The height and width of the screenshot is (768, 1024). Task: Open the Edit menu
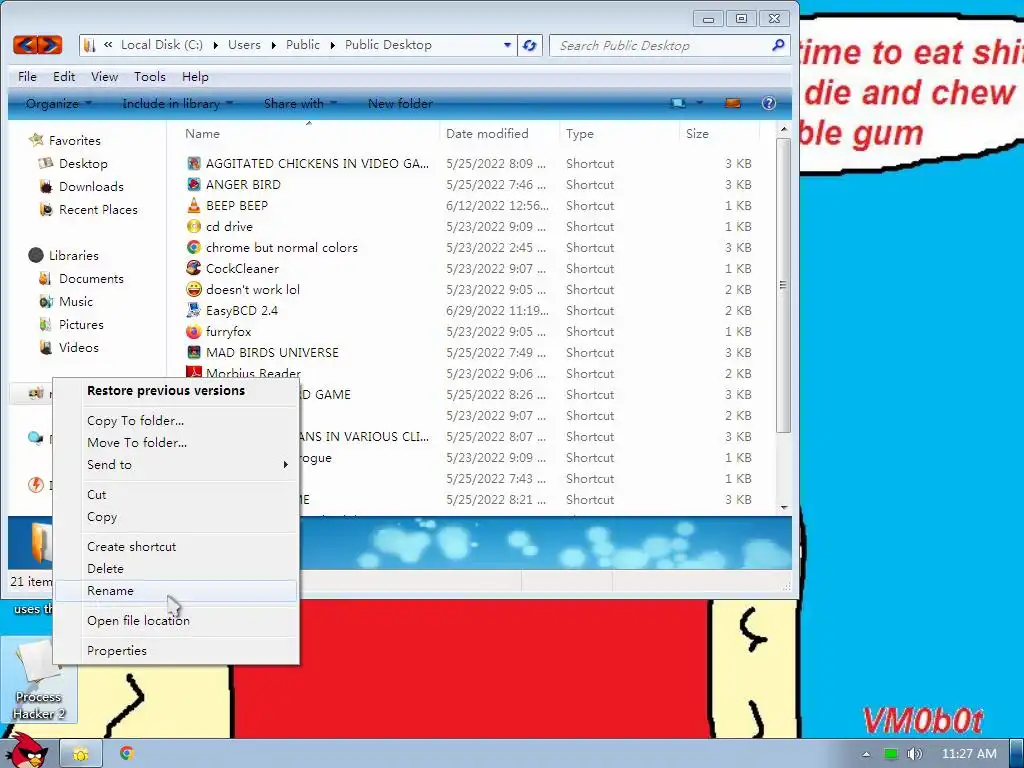click(x=64, y=76)
